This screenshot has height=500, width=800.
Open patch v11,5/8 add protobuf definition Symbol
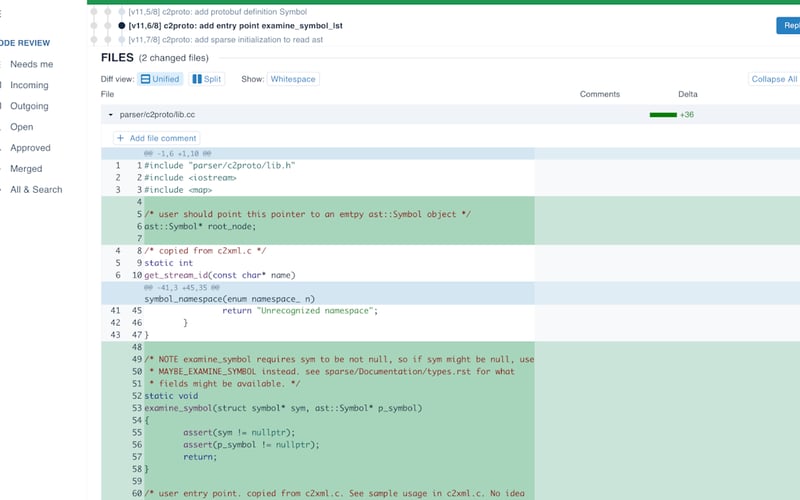217,11
